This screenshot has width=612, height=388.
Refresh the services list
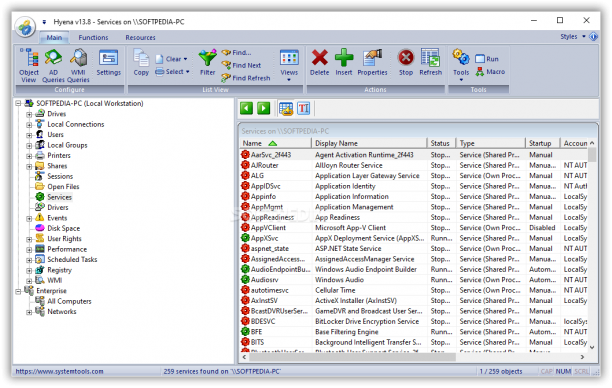pos(431,62)
